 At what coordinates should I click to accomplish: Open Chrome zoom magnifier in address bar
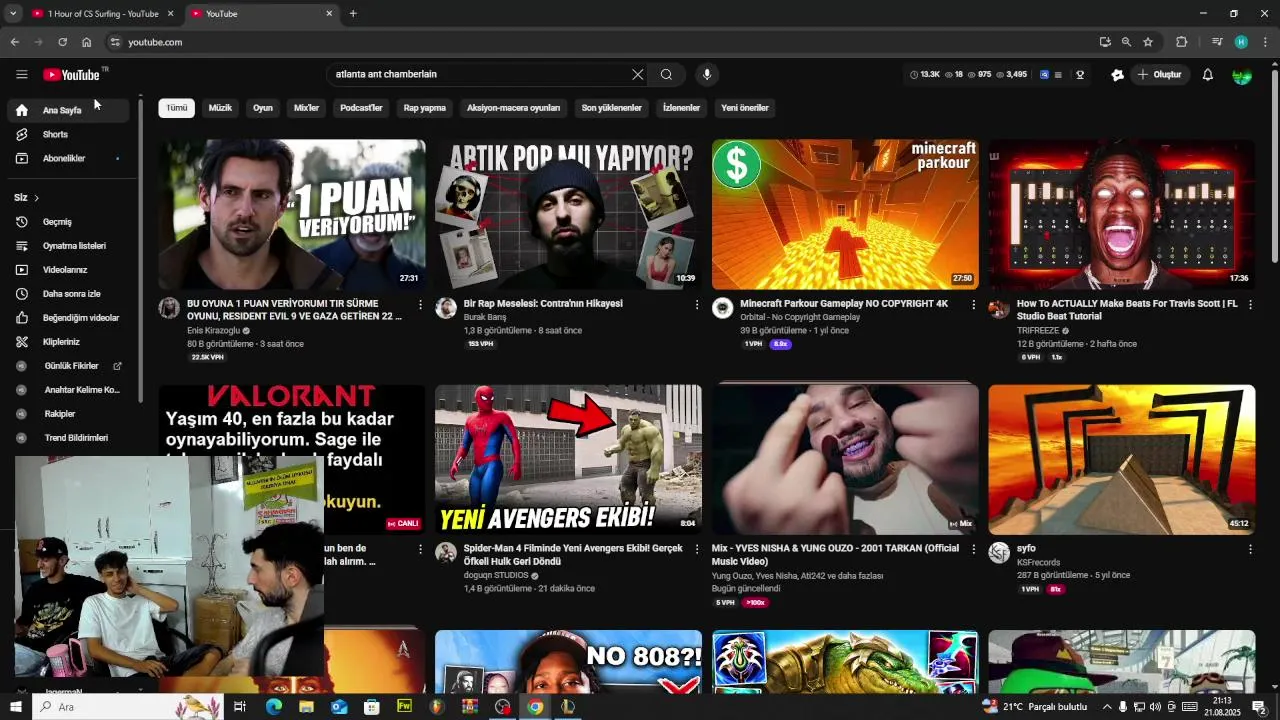click(1126, 42)
